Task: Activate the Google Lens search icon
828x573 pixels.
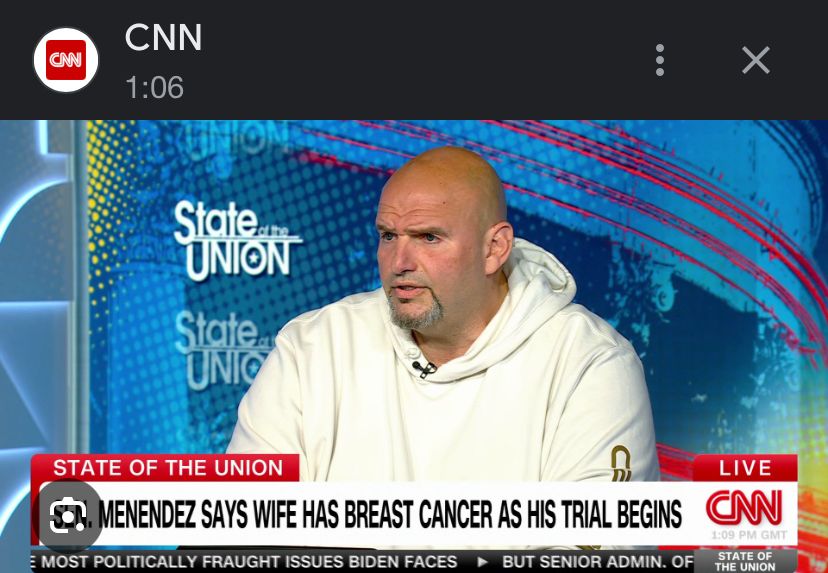Action: [68, 515]
